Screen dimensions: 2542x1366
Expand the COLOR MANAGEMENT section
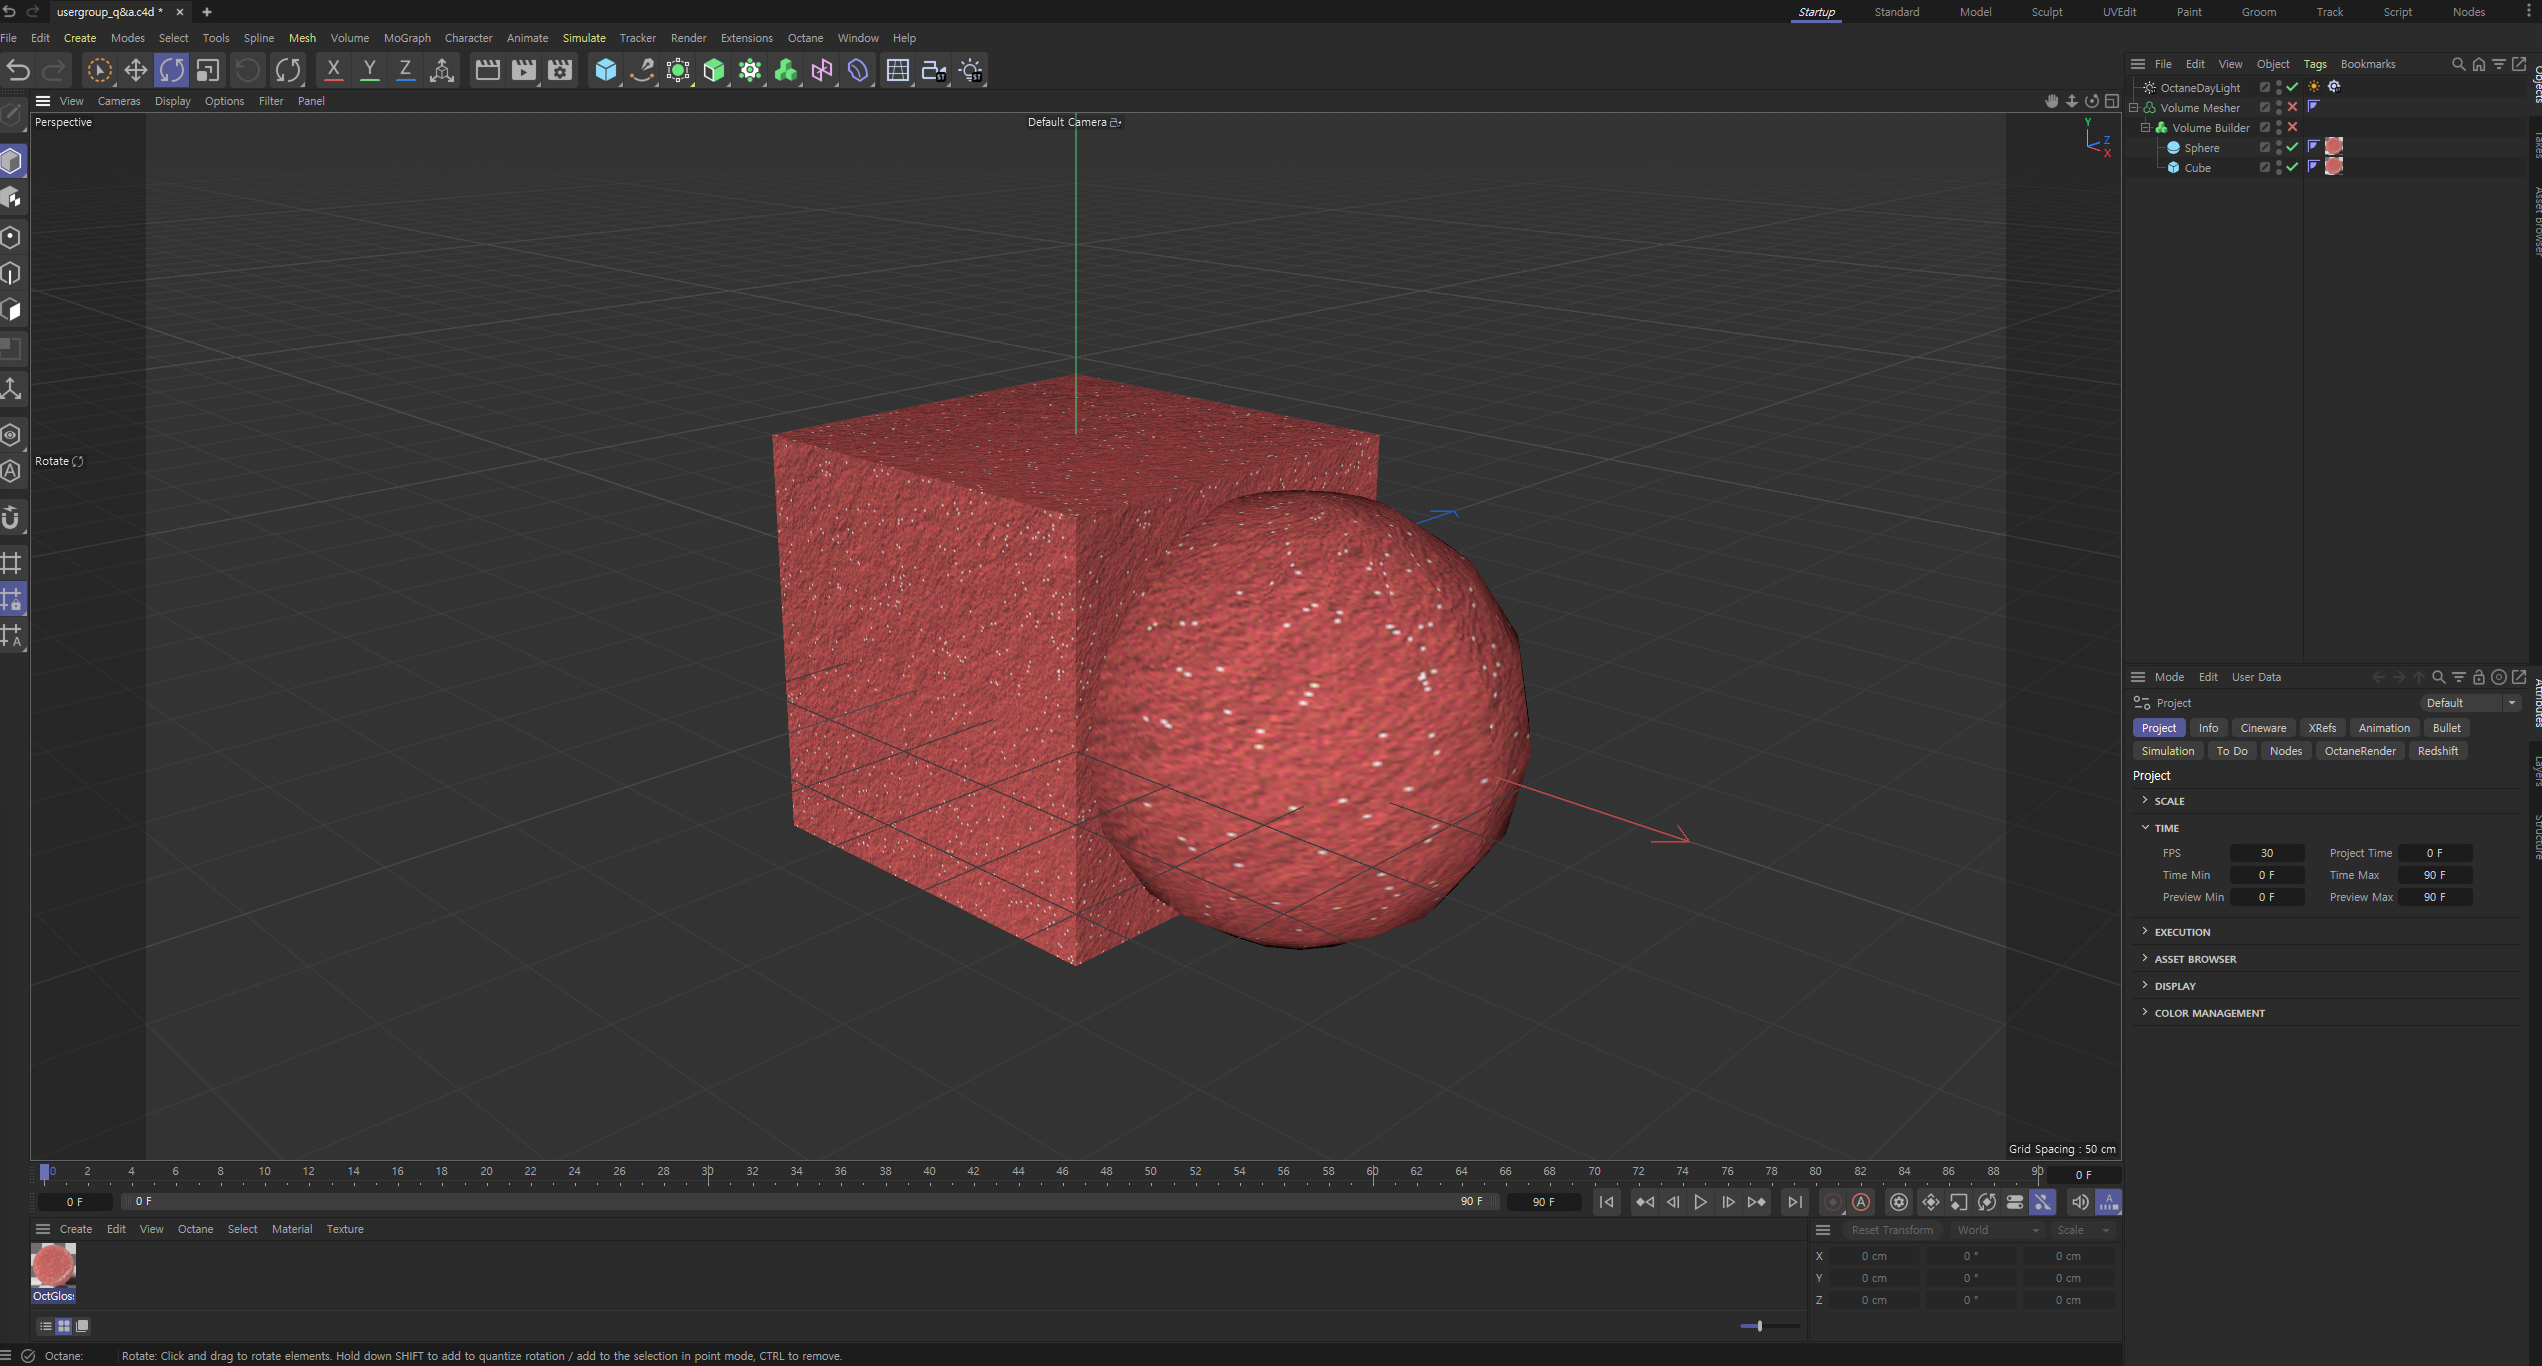click(x=2145, y=1012)
